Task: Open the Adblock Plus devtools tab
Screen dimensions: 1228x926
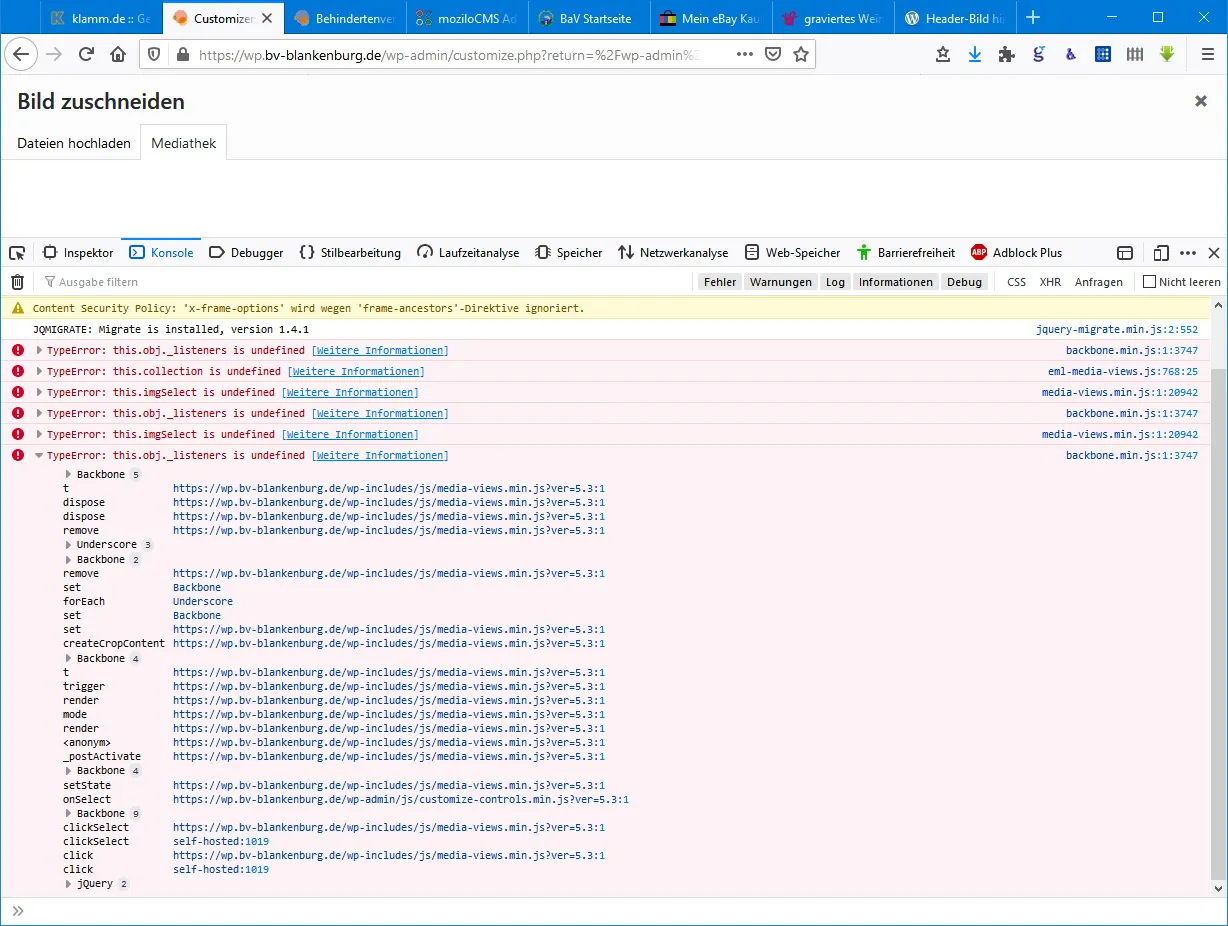Action: coord(1016,253)
